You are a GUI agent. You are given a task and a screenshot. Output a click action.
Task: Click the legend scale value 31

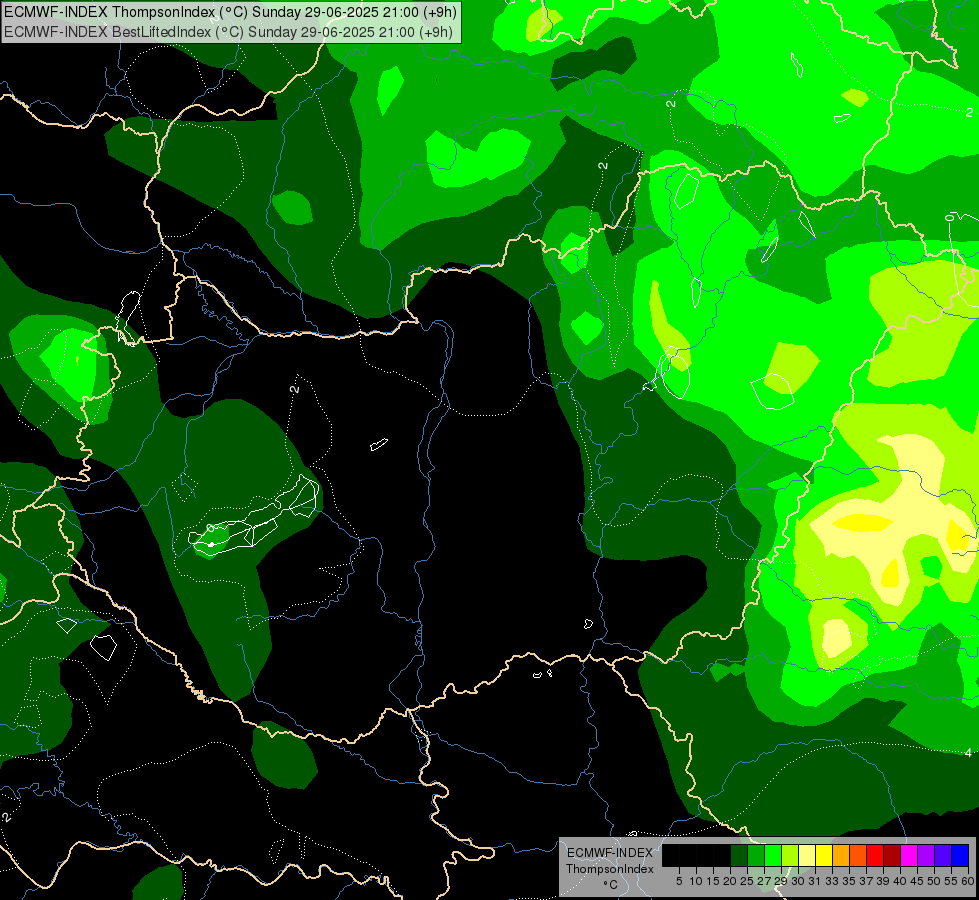815,881
